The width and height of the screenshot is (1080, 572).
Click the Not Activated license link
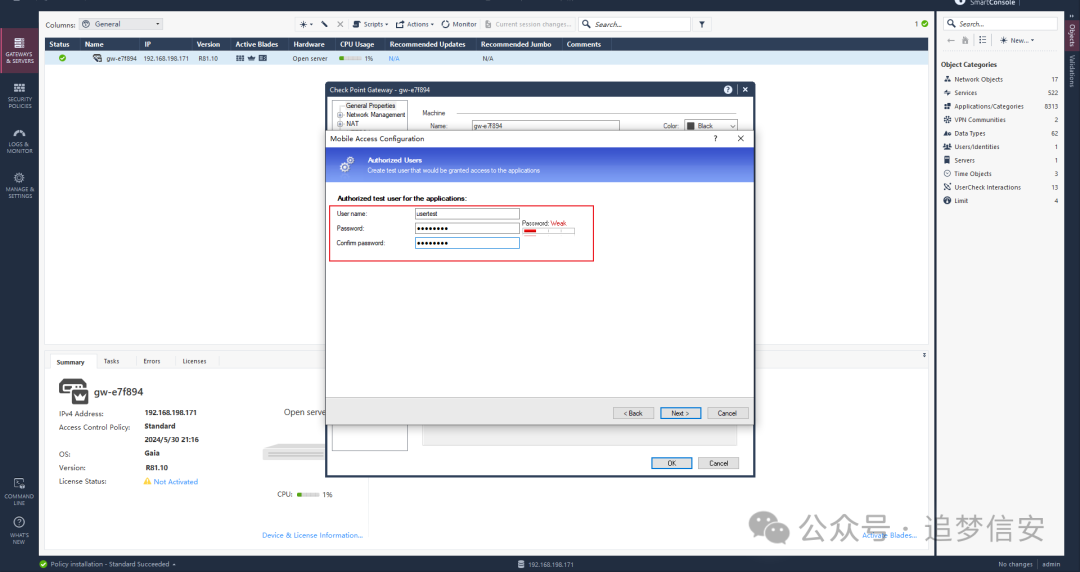(176, 482)
